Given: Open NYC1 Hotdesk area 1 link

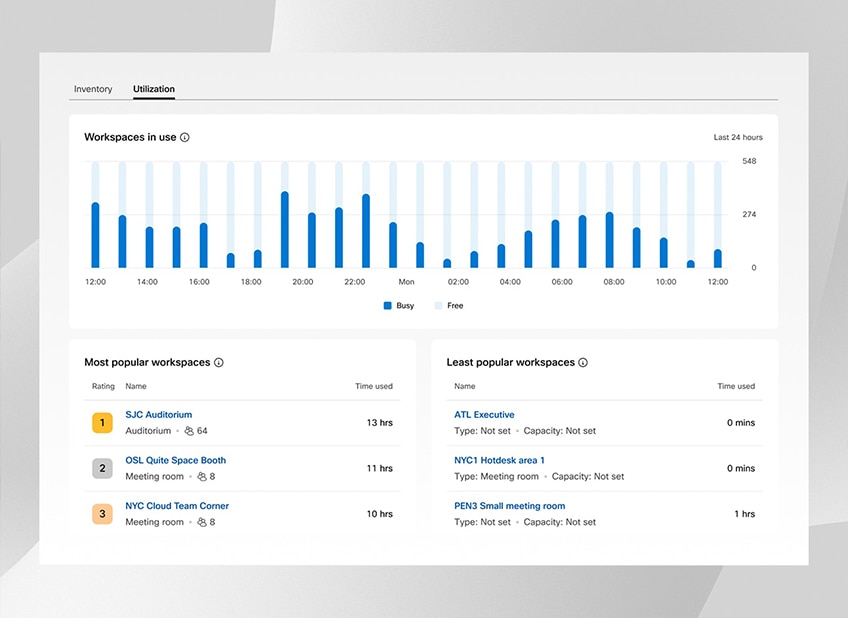Looking at the screenshot, I should click(x=499, y=461).
